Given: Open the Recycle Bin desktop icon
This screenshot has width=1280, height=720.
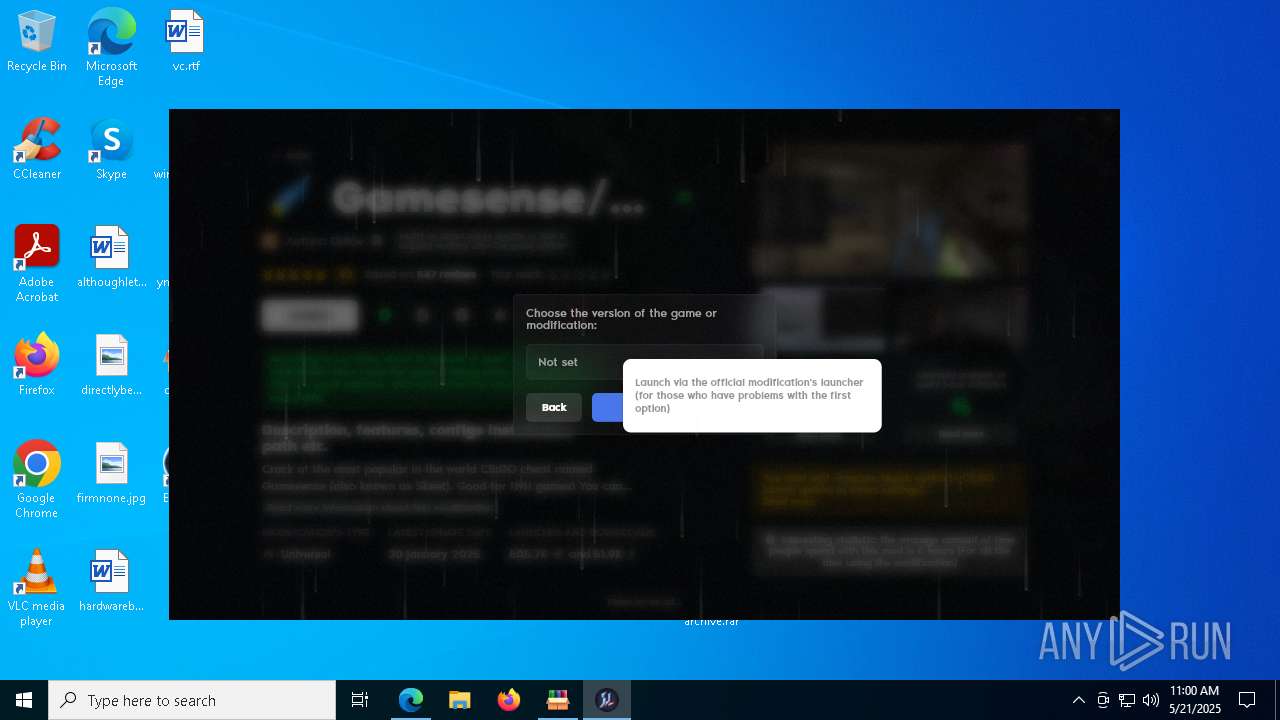Looking at the screenshot, I should pyautogui.click(x=37, y=42).
